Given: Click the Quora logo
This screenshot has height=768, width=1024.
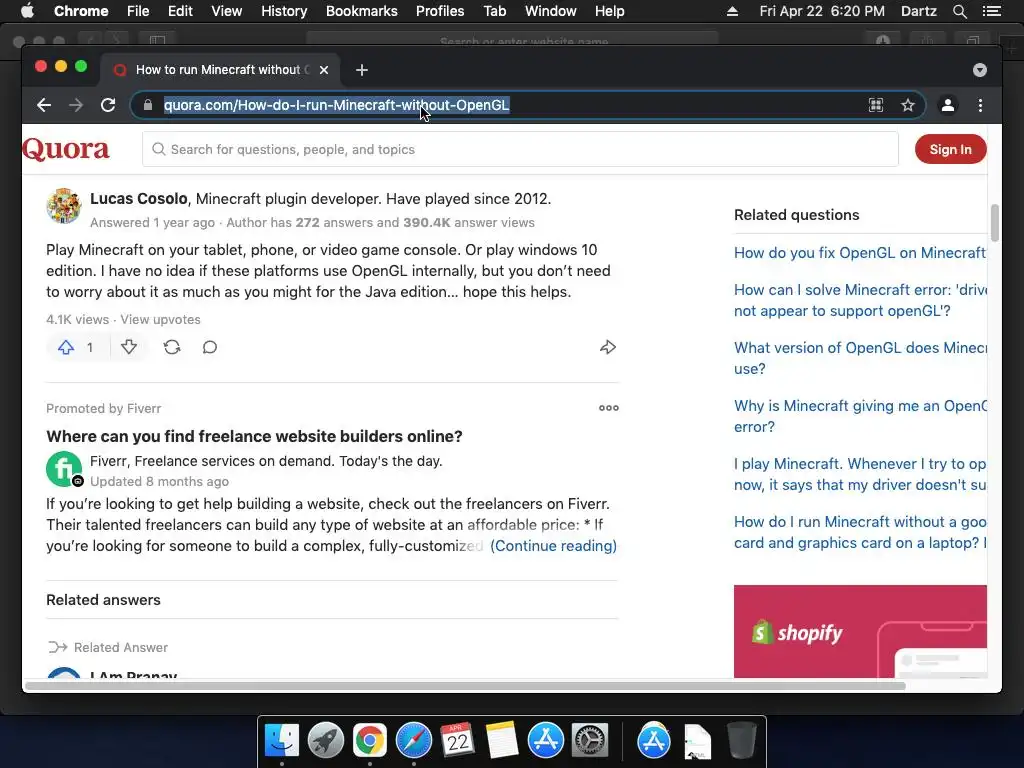Looking at the screenshot, I should point(65,150).
